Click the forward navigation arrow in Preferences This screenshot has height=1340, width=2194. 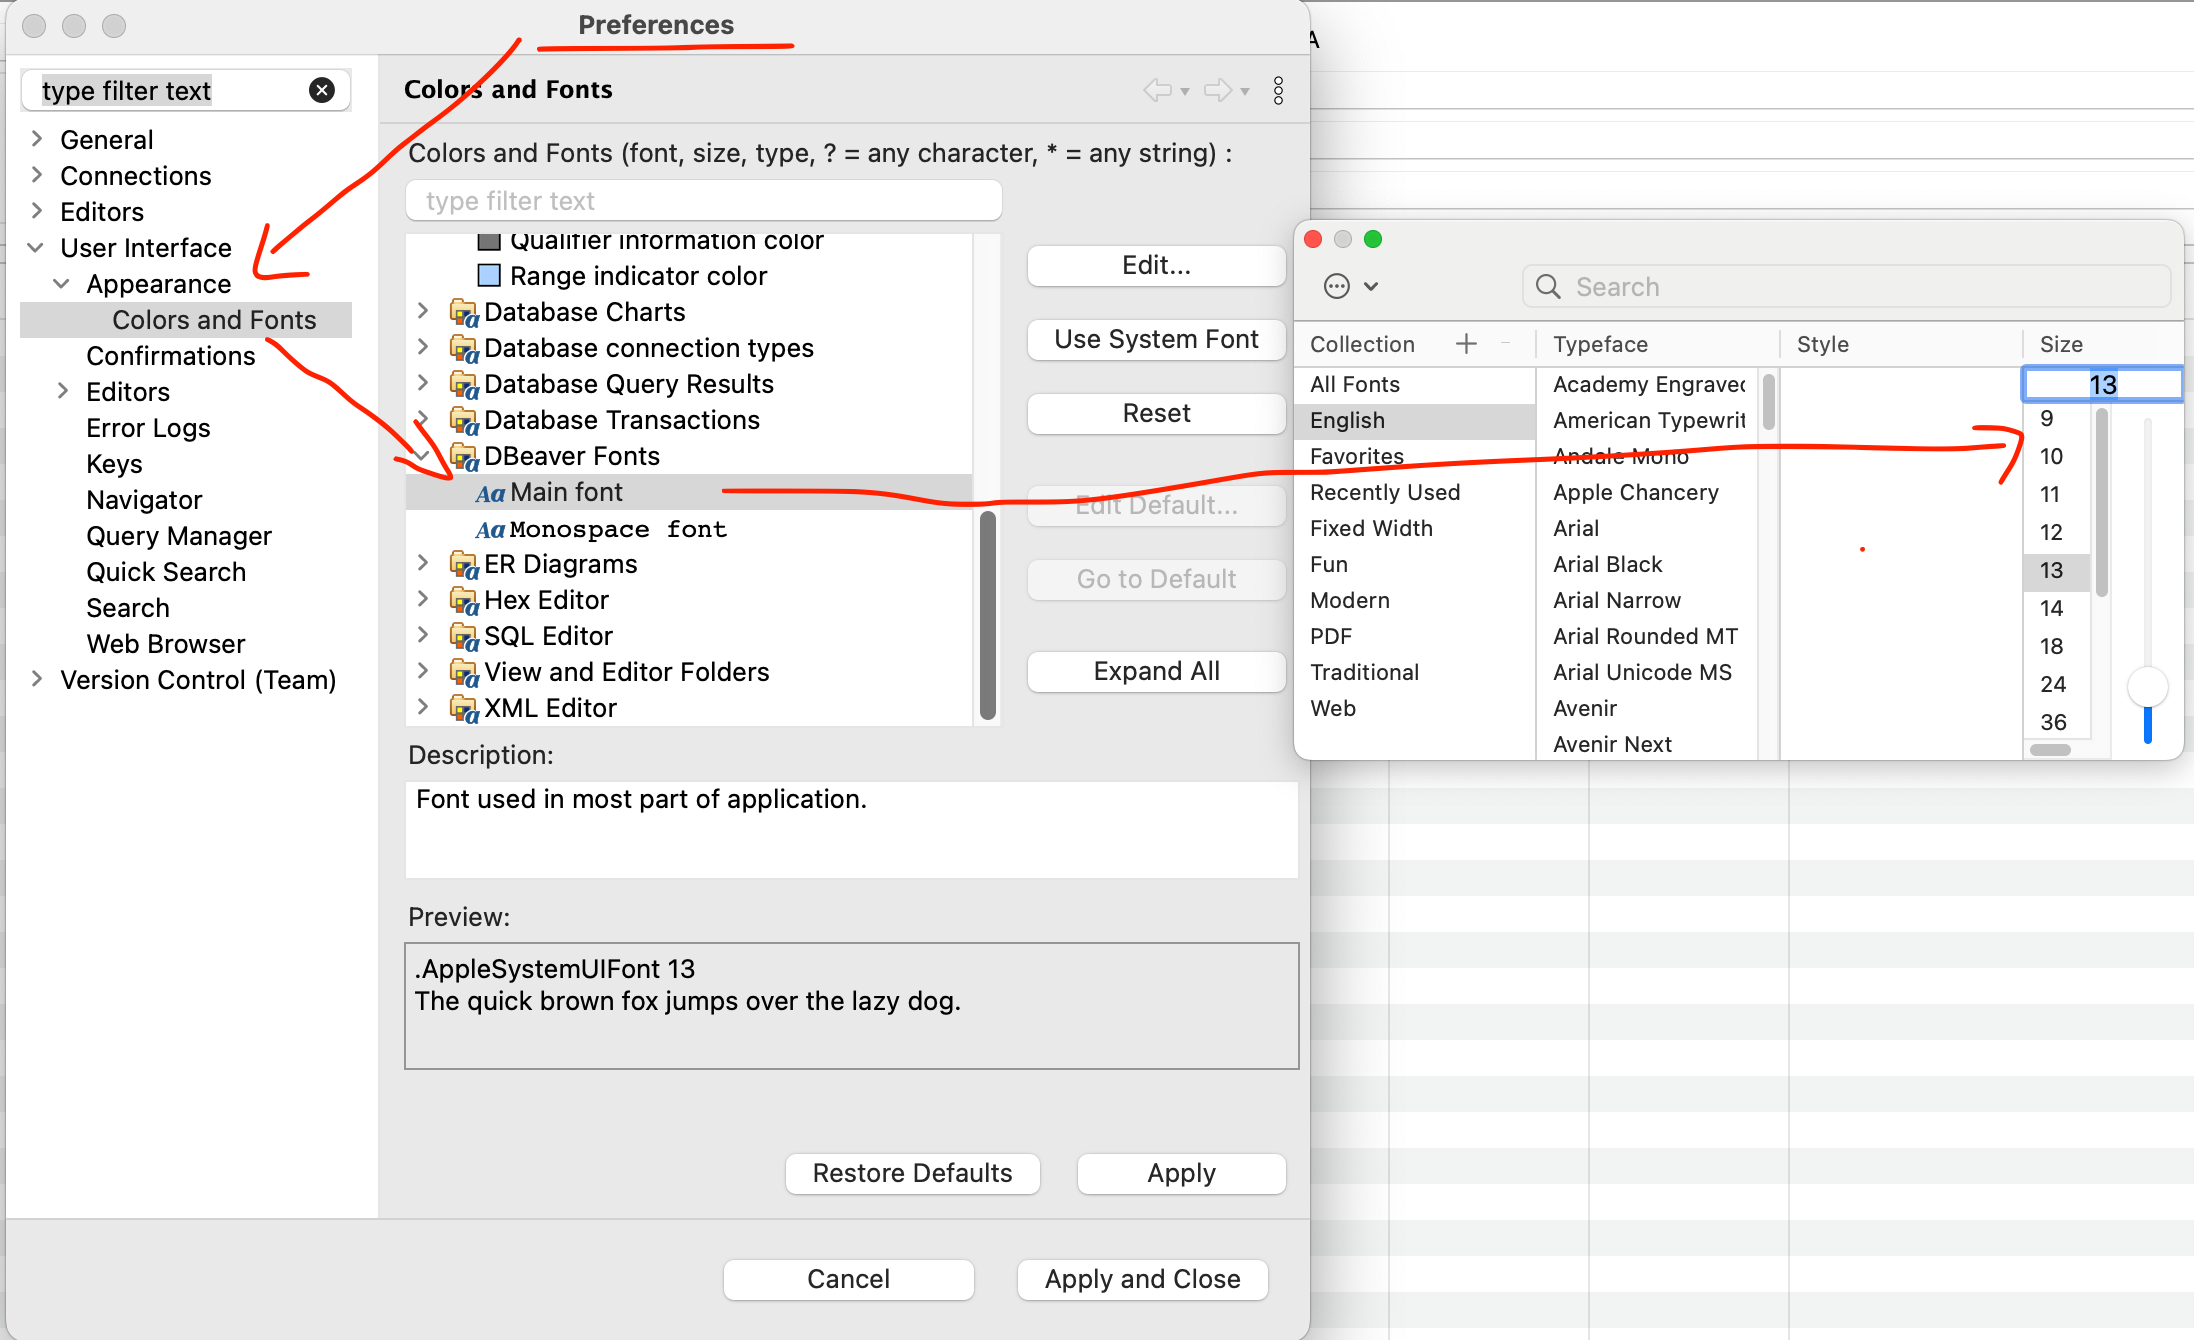(1219, 90)
